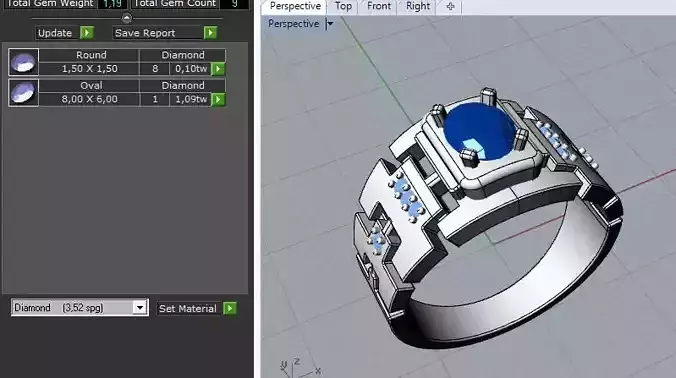
Task: Select the 1,50 X 1,50 size cell
Action: tap(89, 69)
